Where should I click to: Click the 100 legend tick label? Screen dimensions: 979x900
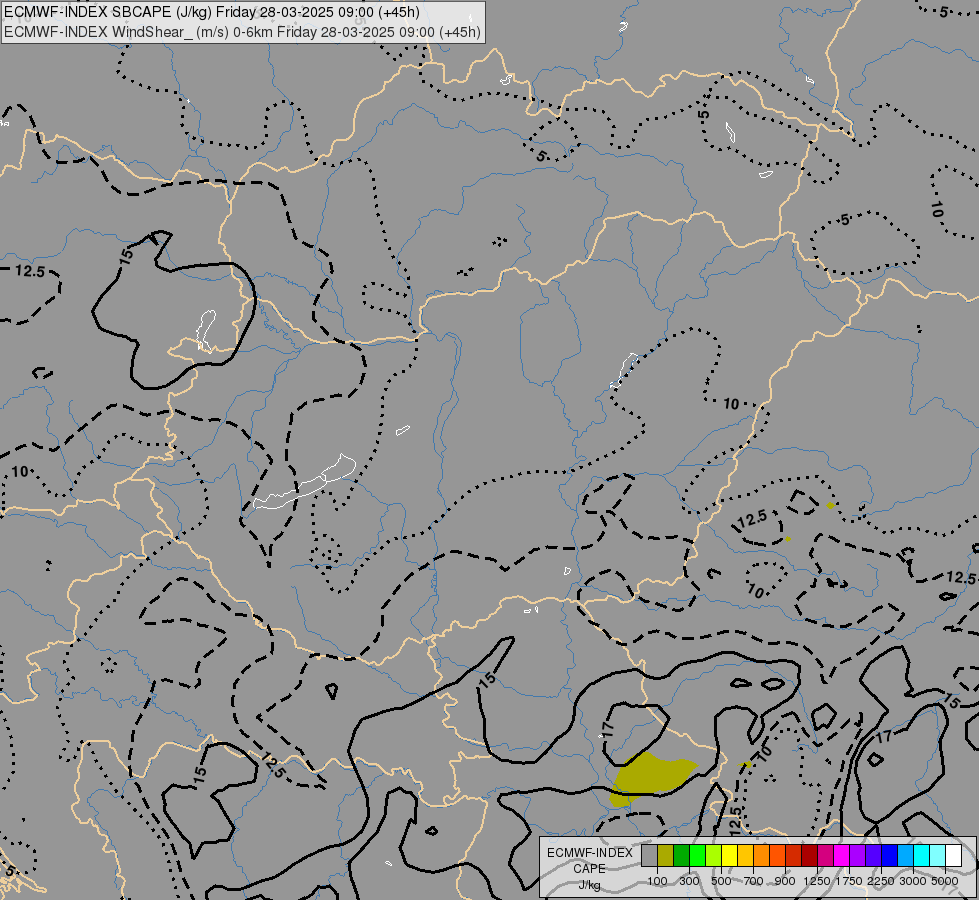657,881
